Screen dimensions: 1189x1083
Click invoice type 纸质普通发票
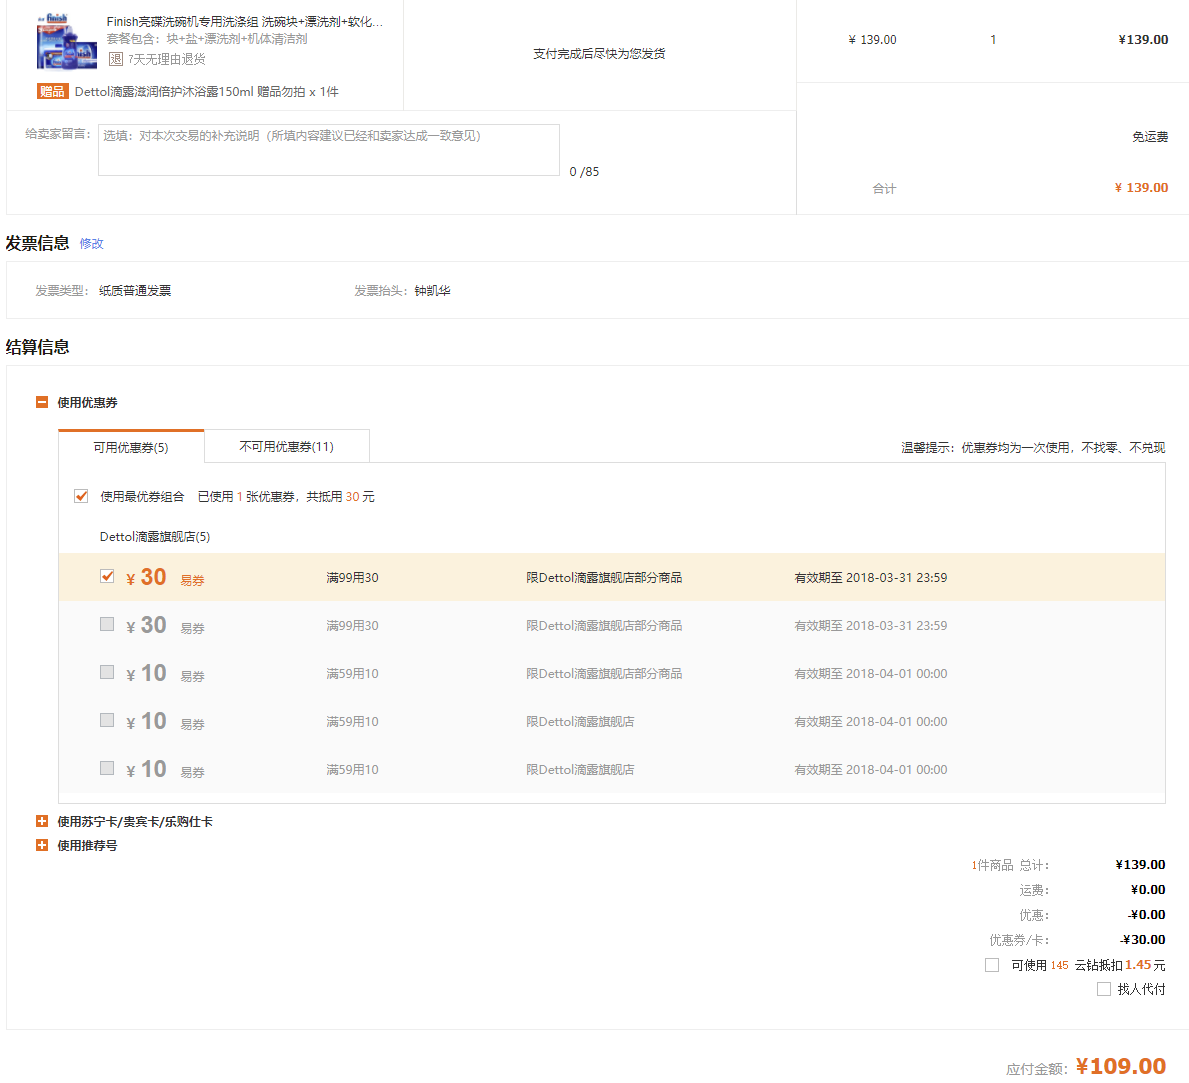tap(135, 291)
